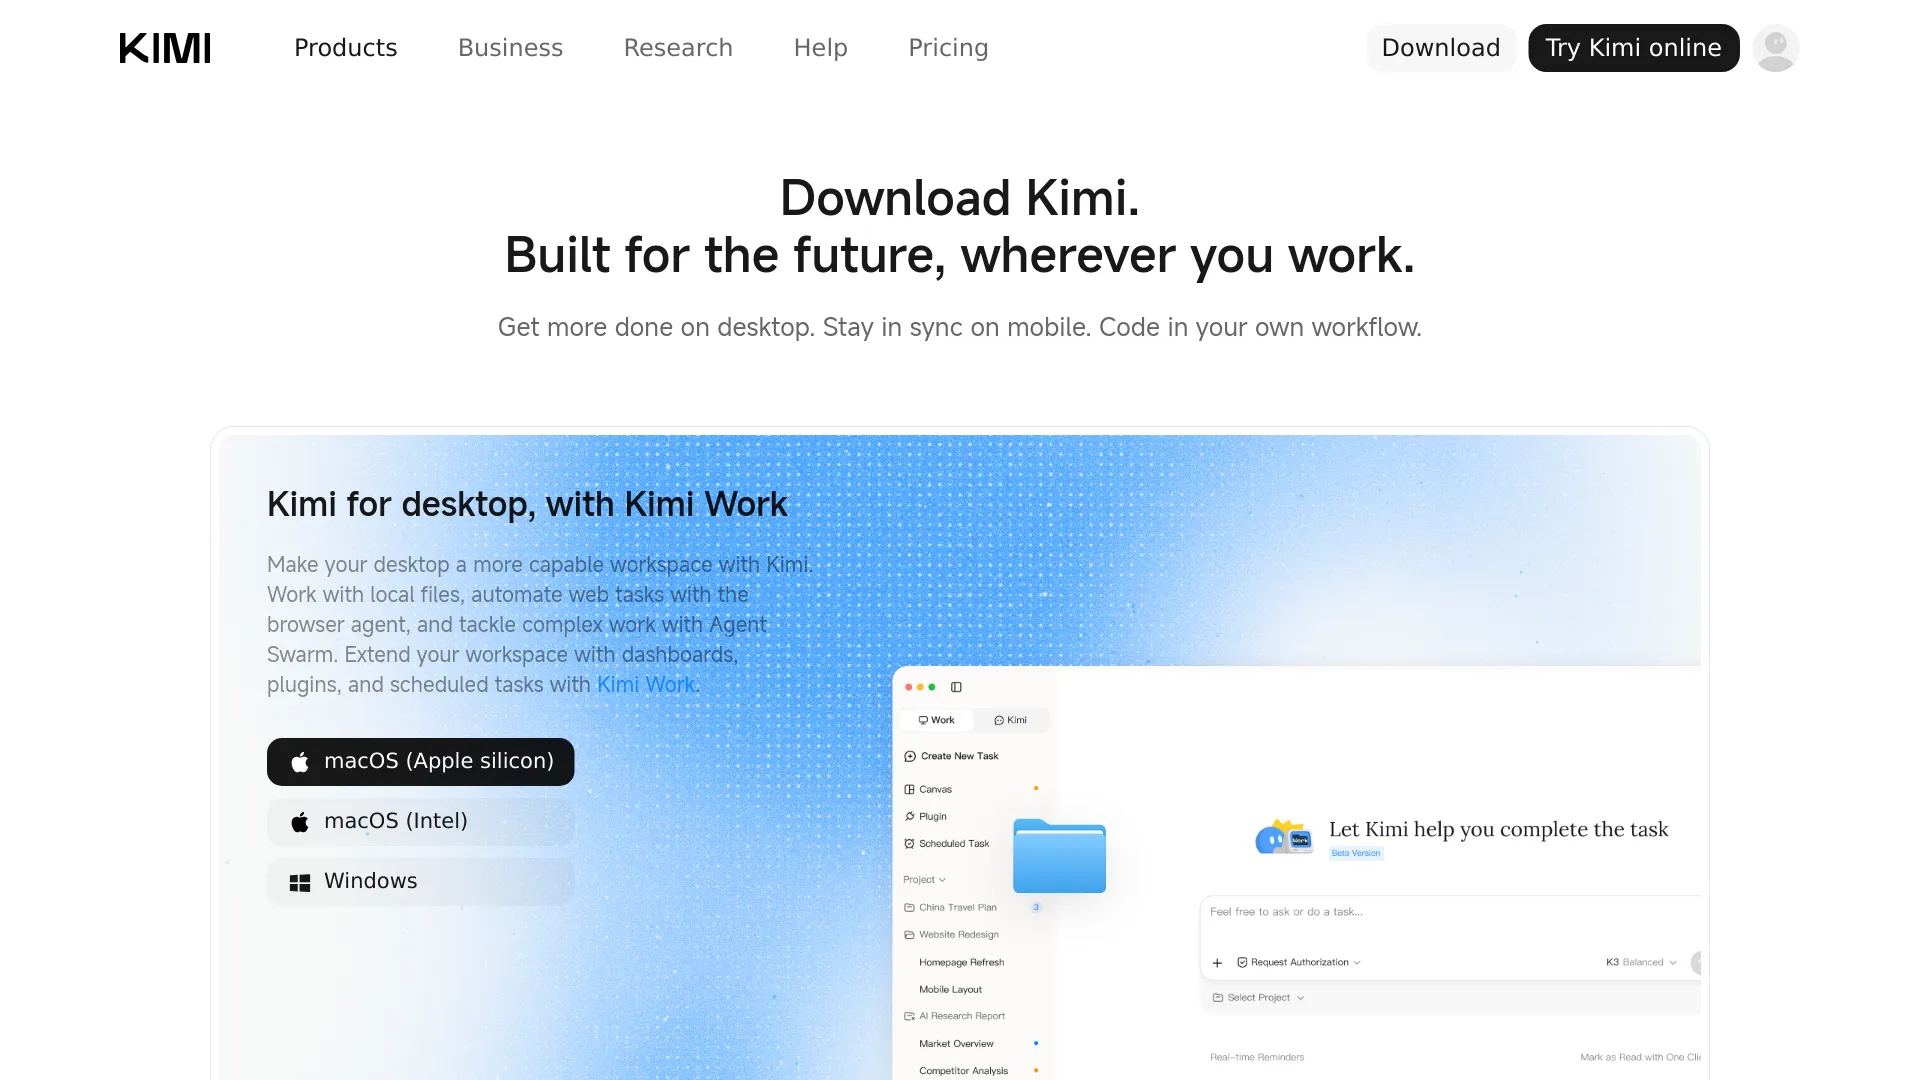
Task: Click the '3' badge on China Travel Plan
Action: (1036, 907)
